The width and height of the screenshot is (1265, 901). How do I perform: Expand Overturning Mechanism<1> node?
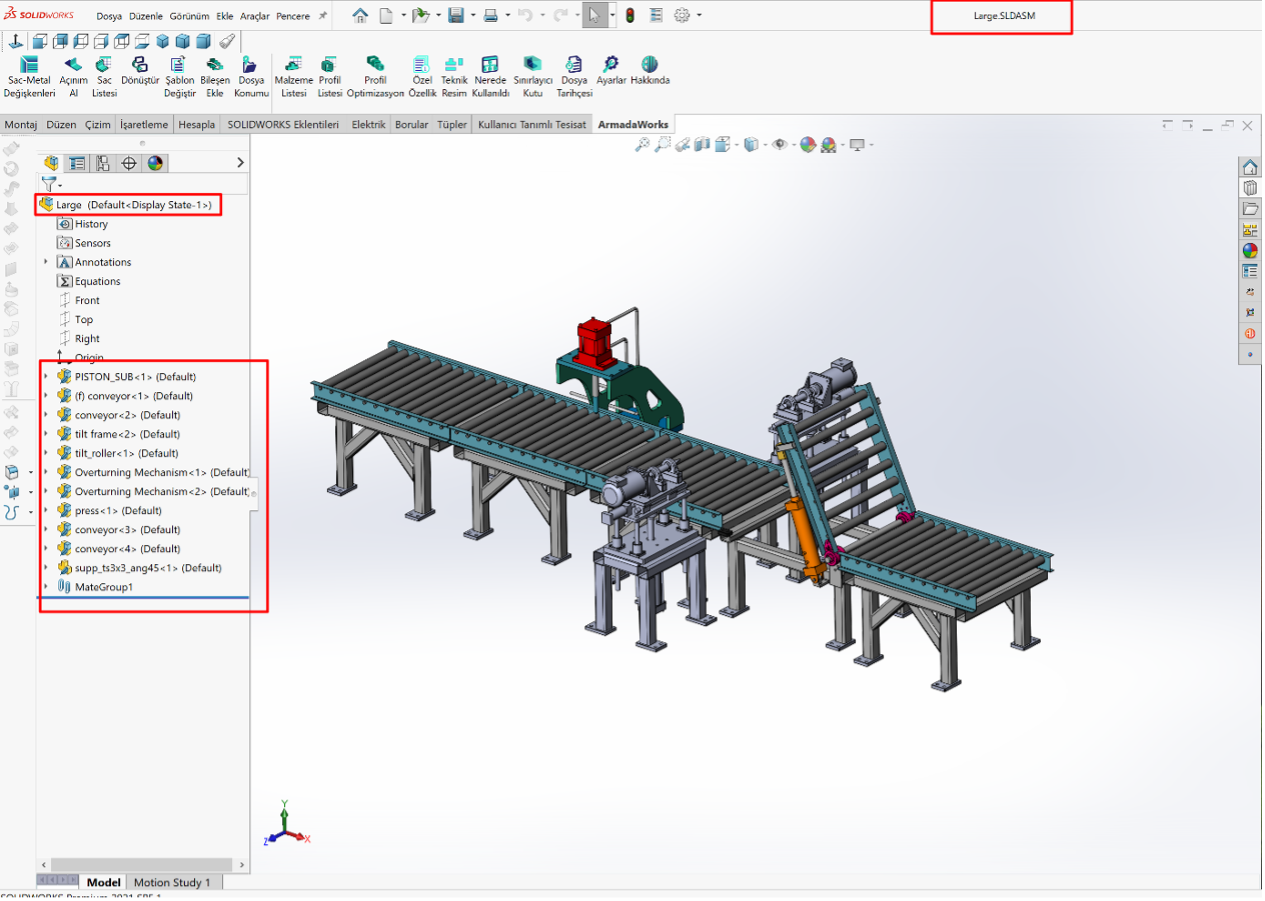(x=46, y=472)
